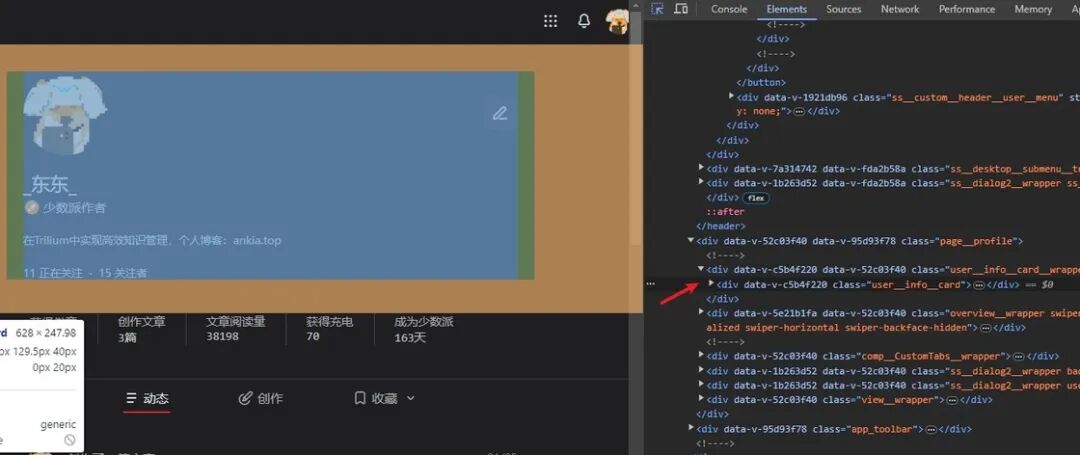The height and width of the screenshot is (455, 1080).
Task: Expand the ss__custom__header__user__menu div
Action: [x=731, y=96]
